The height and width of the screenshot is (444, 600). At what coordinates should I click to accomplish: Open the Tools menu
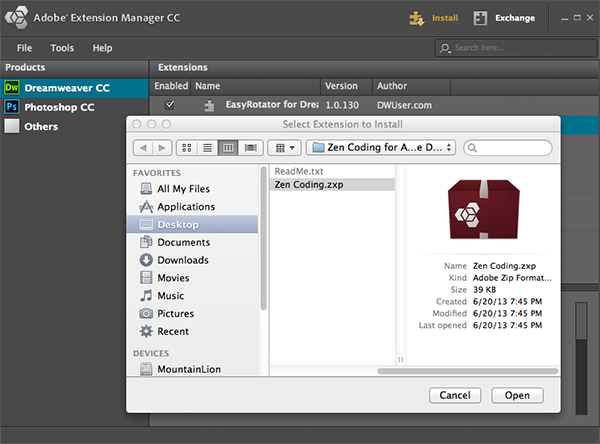62,48
